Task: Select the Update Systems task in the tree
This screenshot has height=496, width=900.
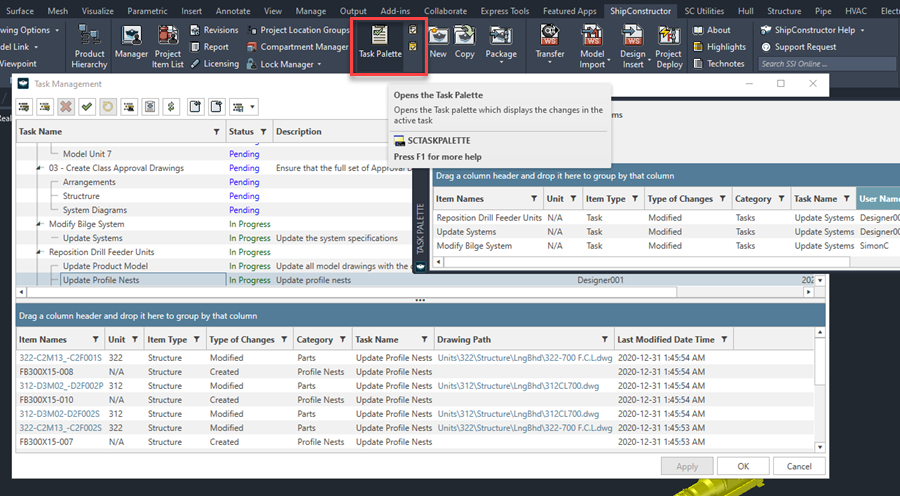Action: coord(92,238)
